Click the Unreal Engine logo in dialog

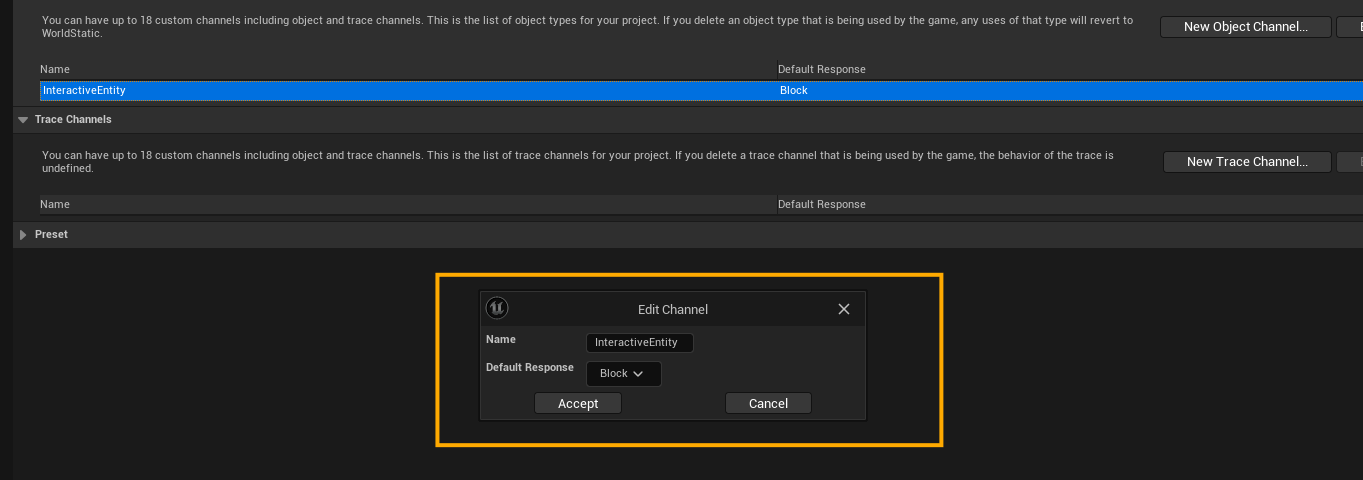(497, 308)
